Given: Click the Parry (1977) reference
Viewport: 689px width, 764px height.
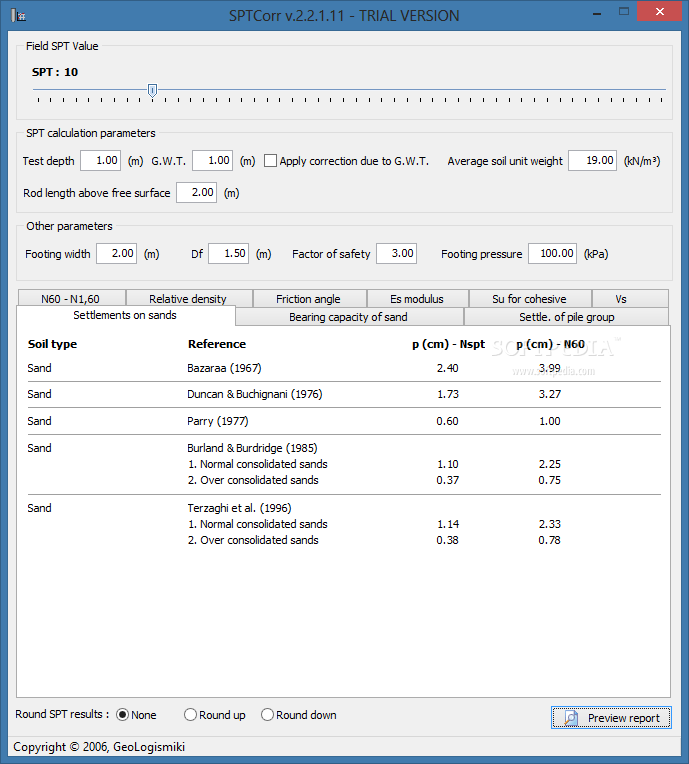Looking at the screenshot, I should 218,421.
